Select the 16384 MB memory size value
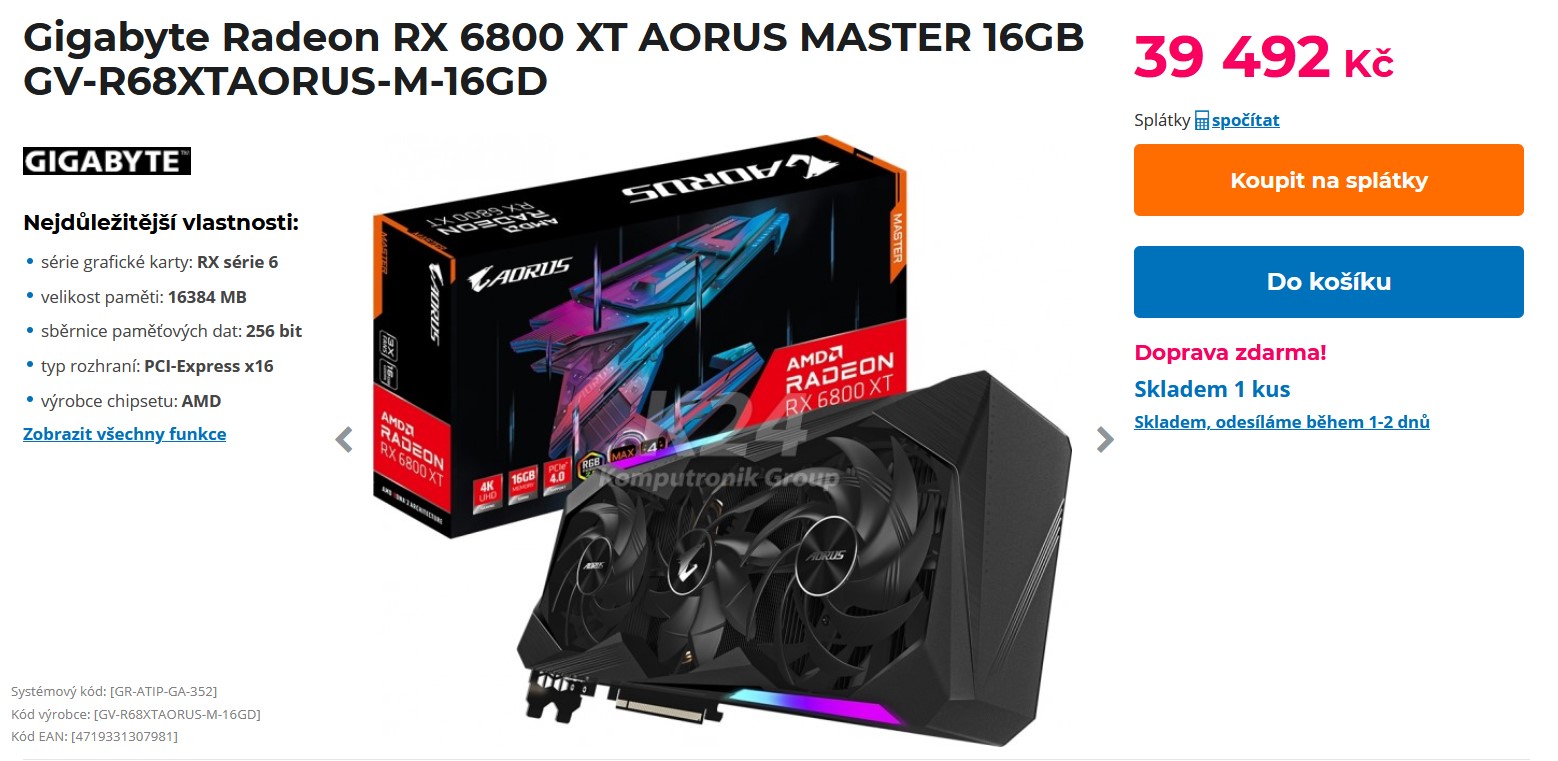Screen dimensions: 1558x761 click(207, 297)
